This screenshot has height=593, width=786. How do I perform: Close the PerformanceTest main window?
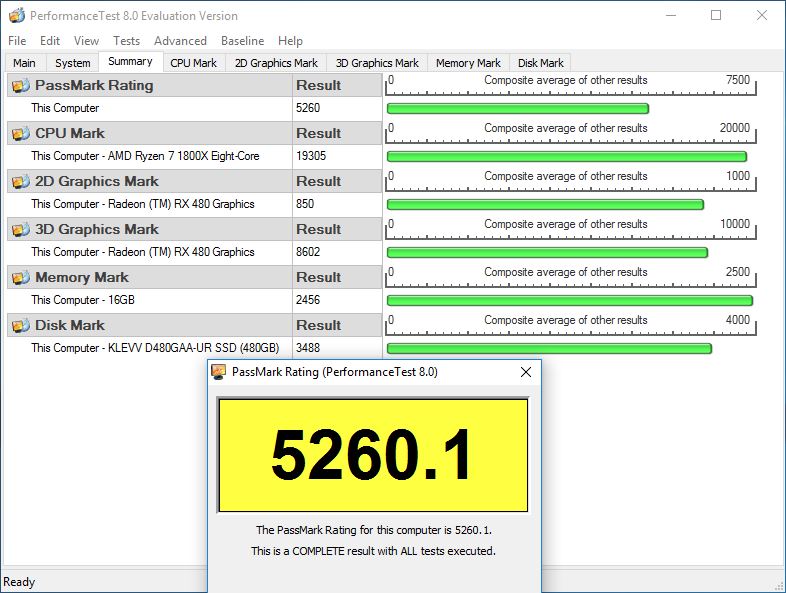[x=762, y=16]
